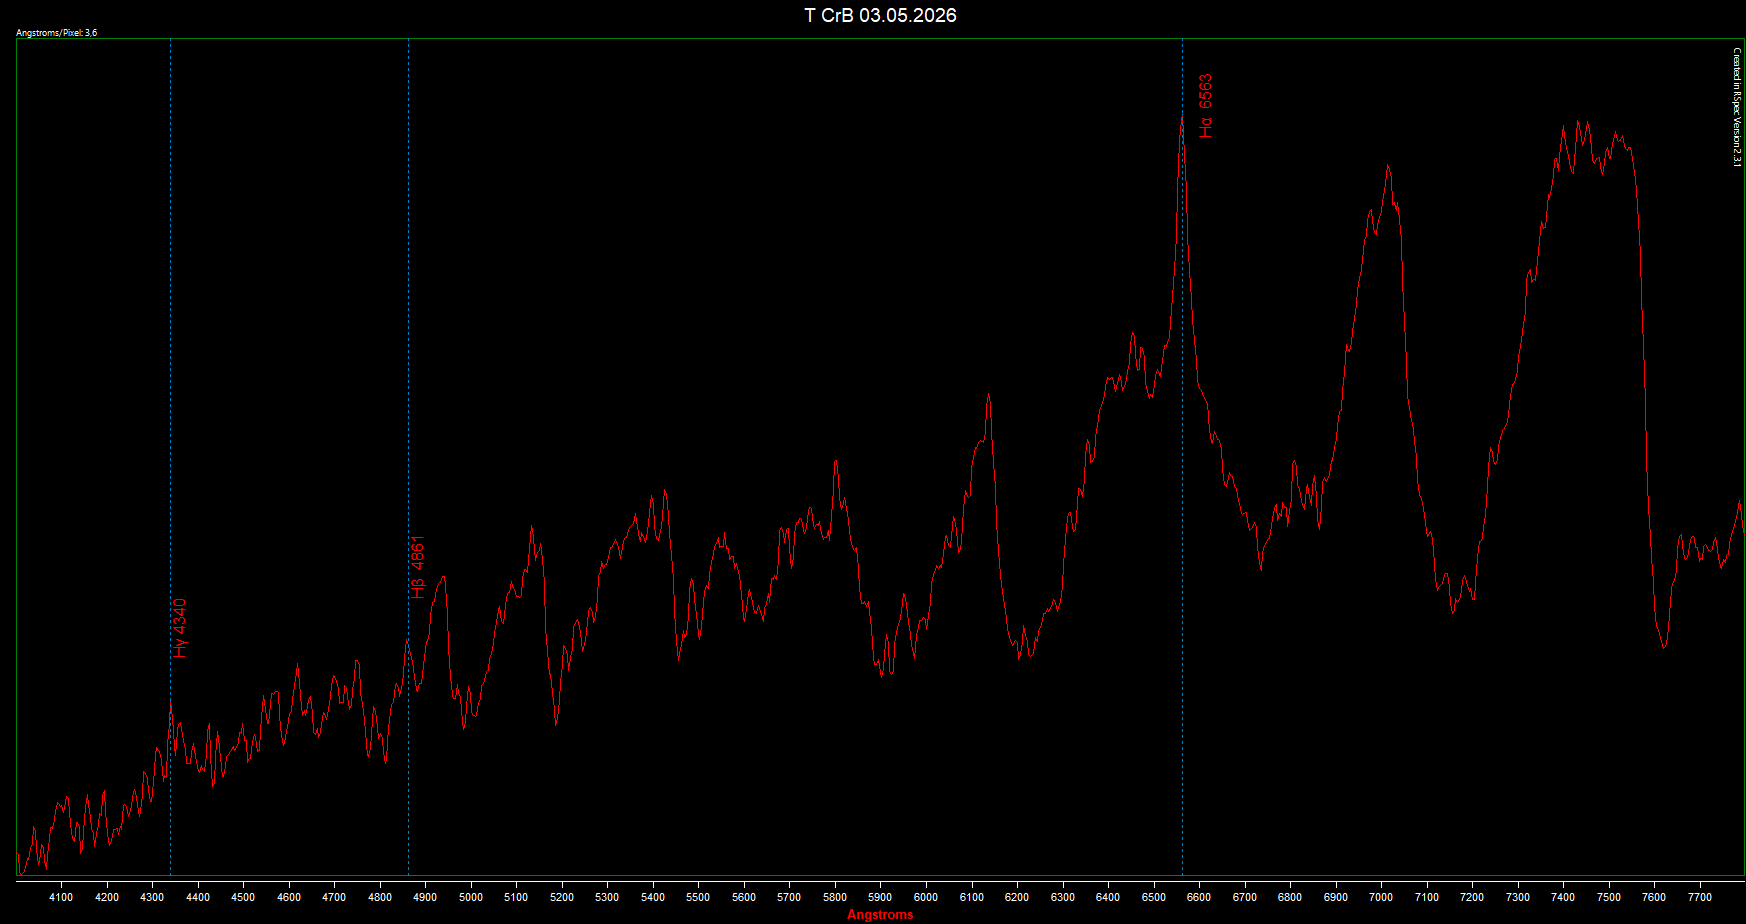Click the 7600 axis tick label

coord(1654,897)
